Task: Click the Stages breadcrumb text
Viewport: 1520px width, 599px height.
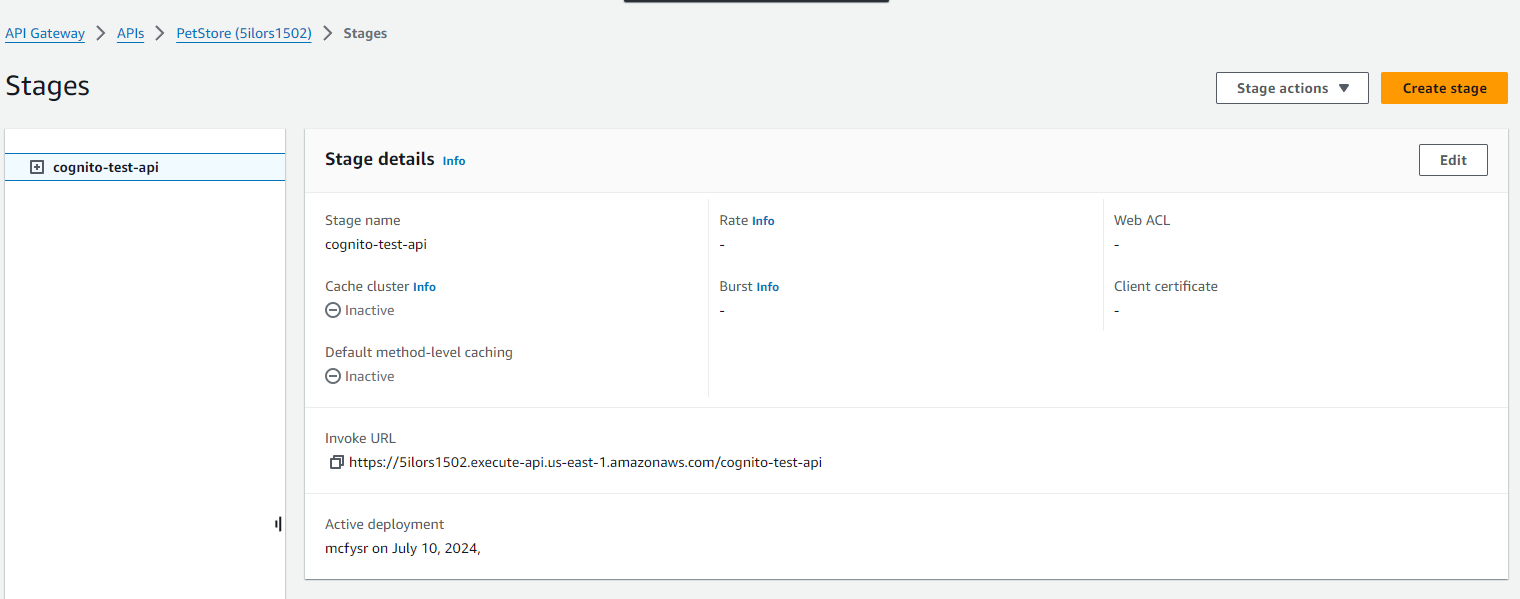Action: click(x=365, y=33)
